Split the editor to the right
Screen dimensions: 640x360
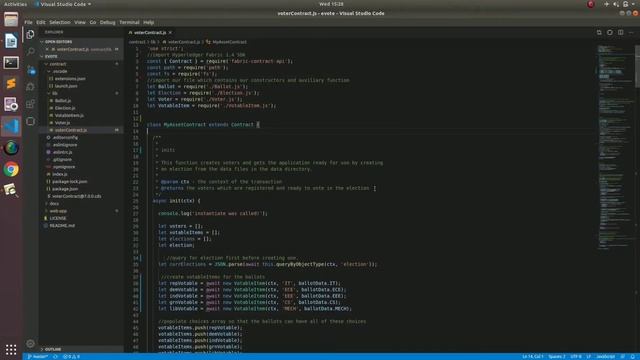620,32
